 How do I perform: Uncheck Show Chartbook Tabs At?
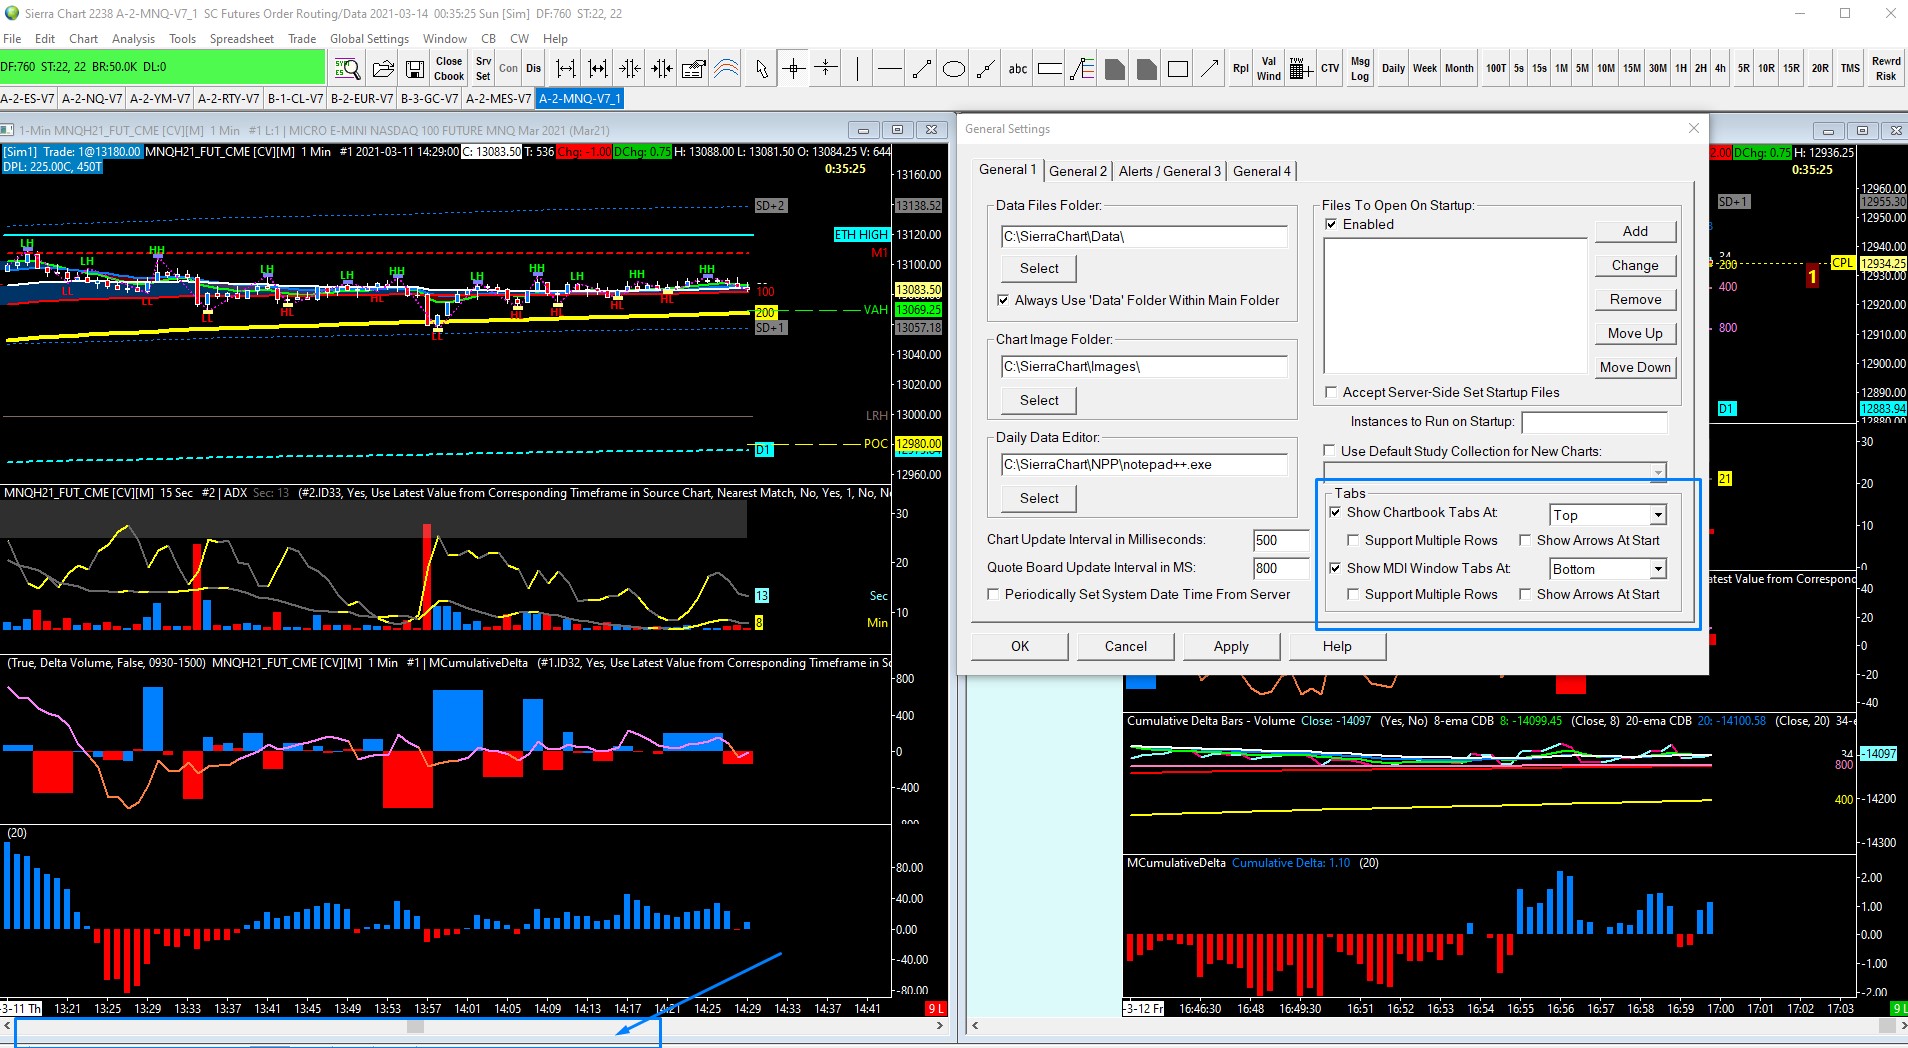pos(1335,512)
